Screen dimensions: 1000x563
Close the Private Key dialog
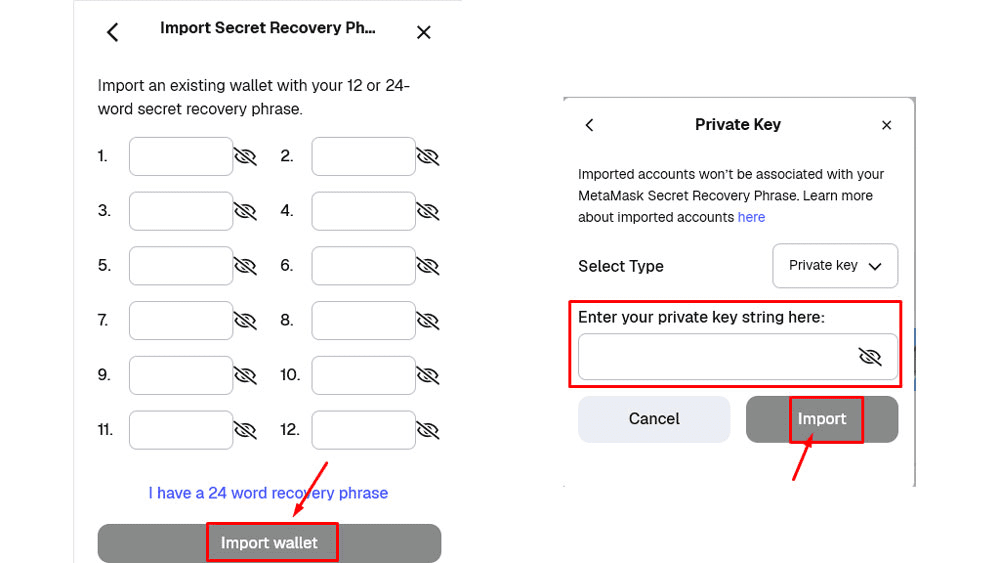pos(886,125)
